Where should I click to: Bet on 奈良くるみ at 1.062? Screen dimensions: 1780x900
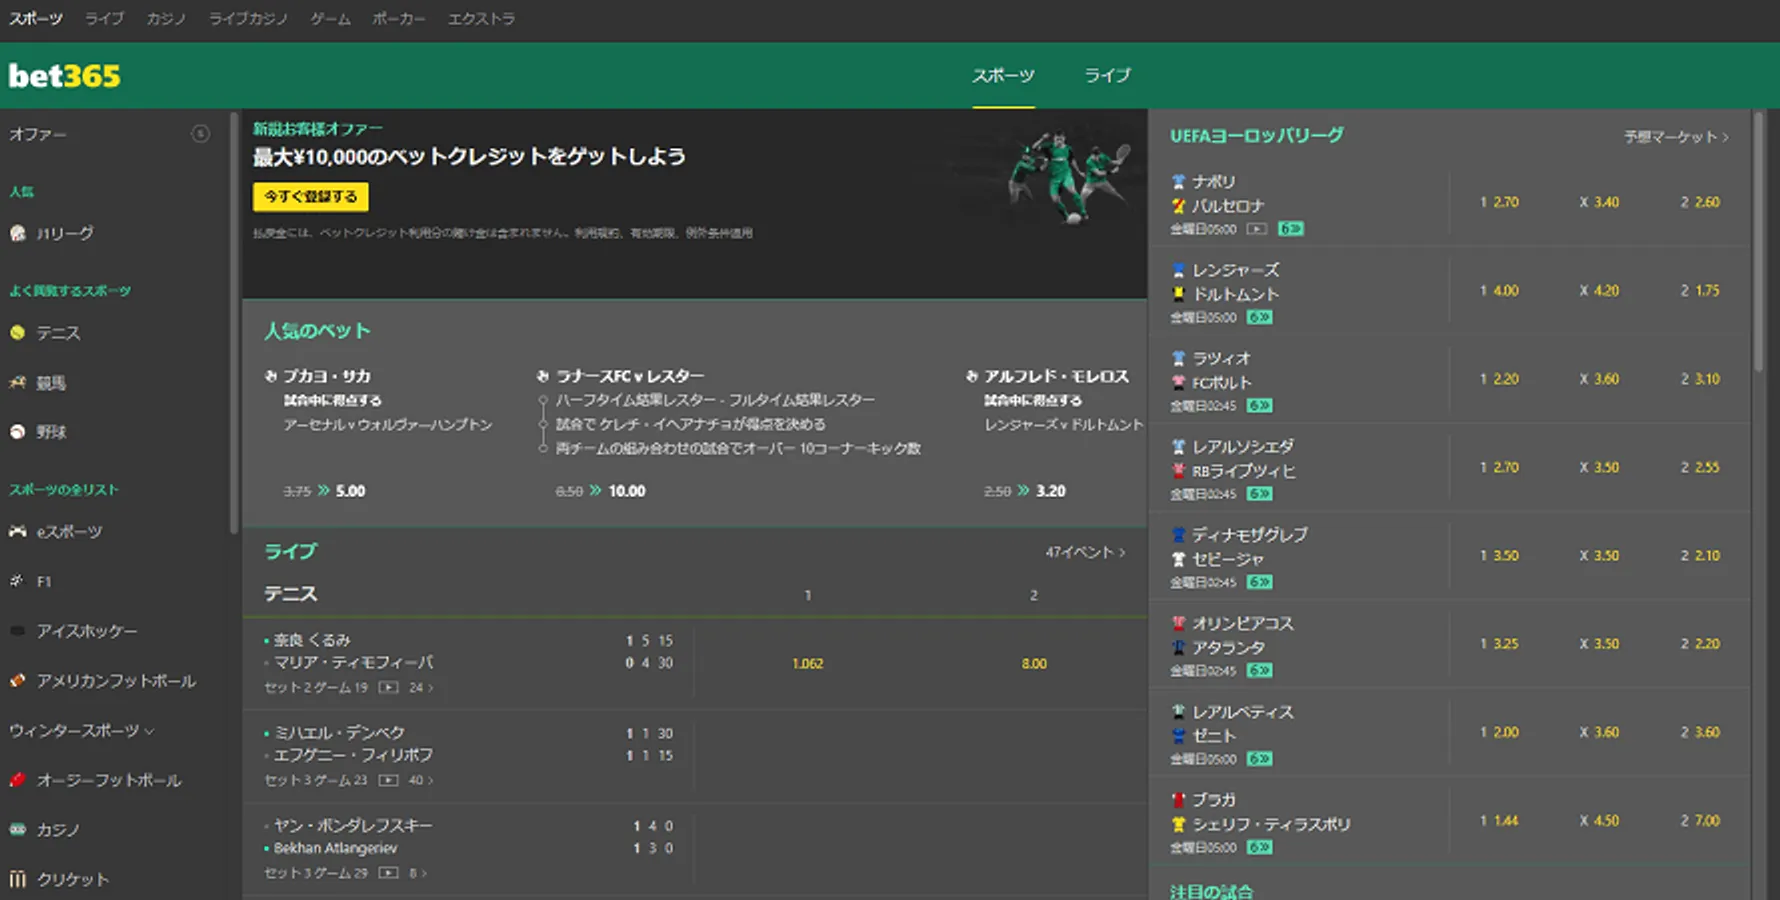point(808,664)
